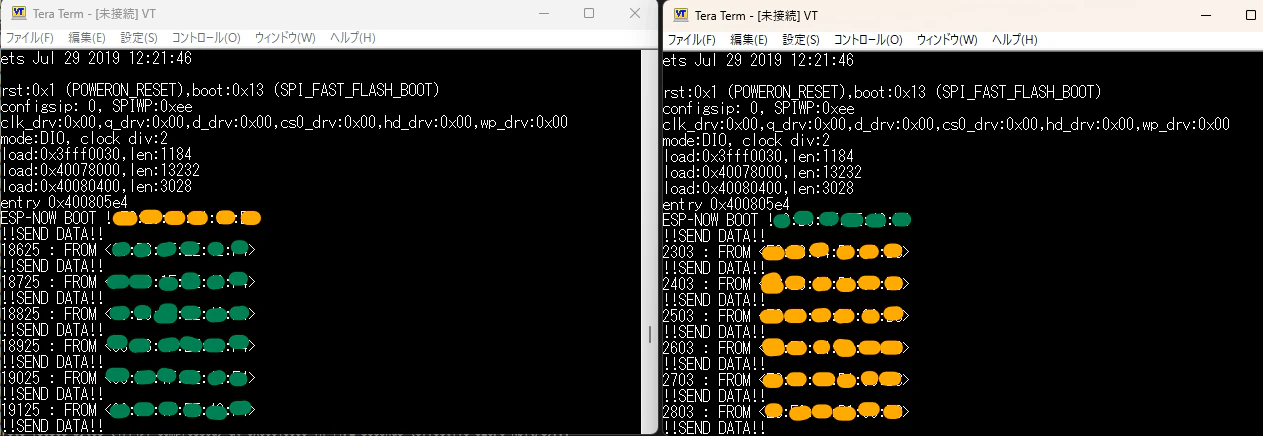Viewport: 1263px width, 436px height.
Task: Open 設定(S) menu in left Tera Term window
Action: click(139, 38)
